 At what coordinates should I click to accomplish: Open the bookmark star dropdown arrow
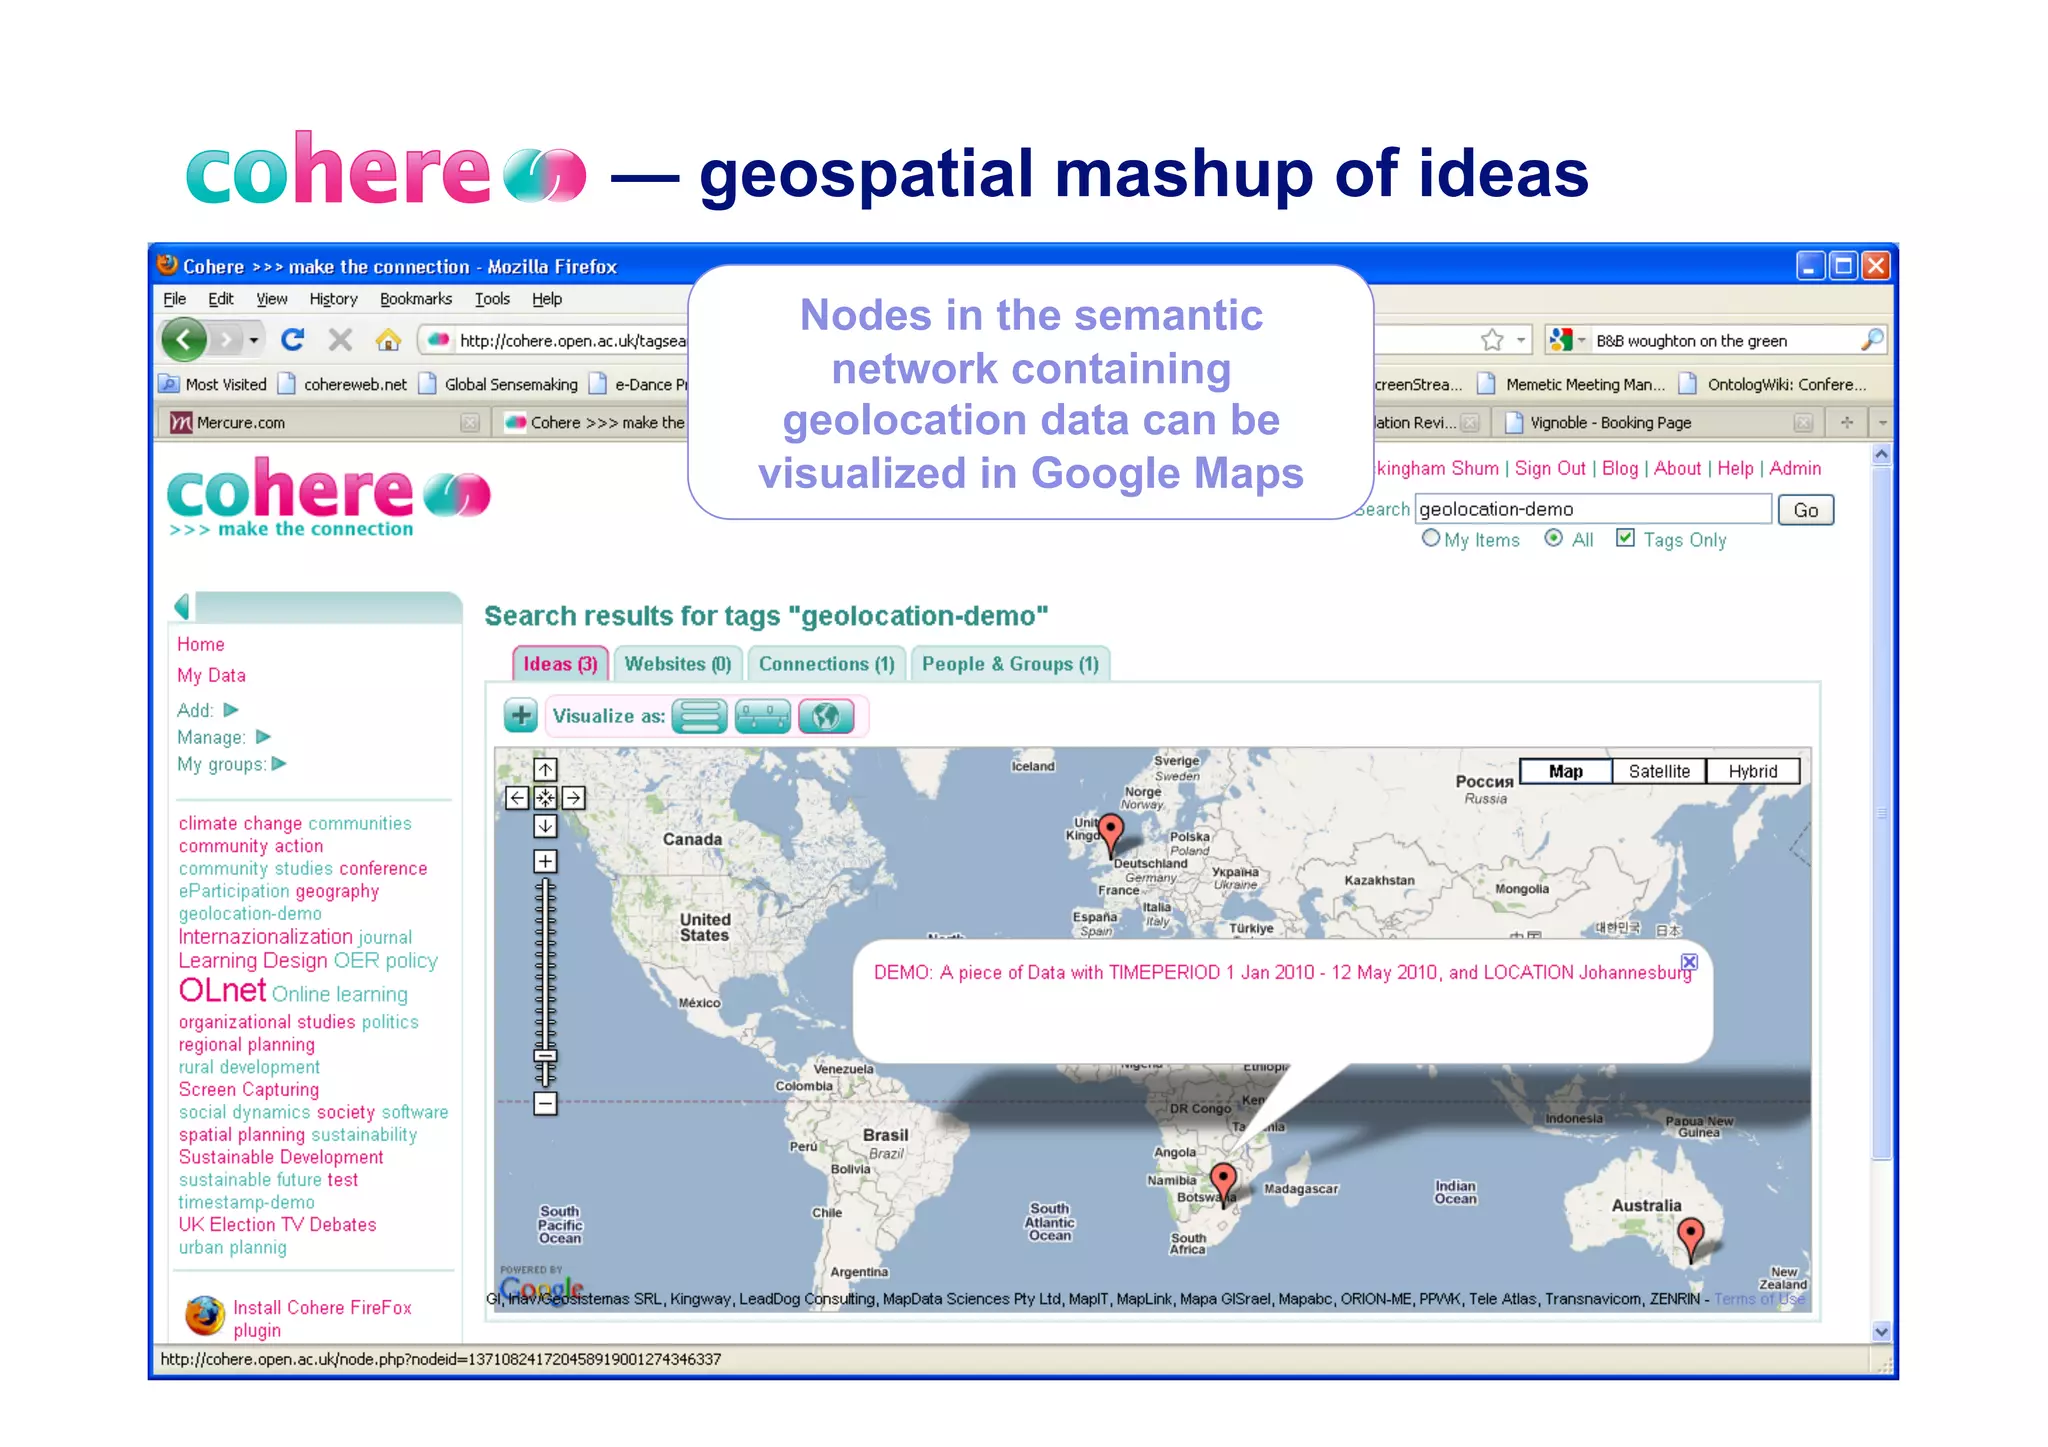tap(1521, 340)
